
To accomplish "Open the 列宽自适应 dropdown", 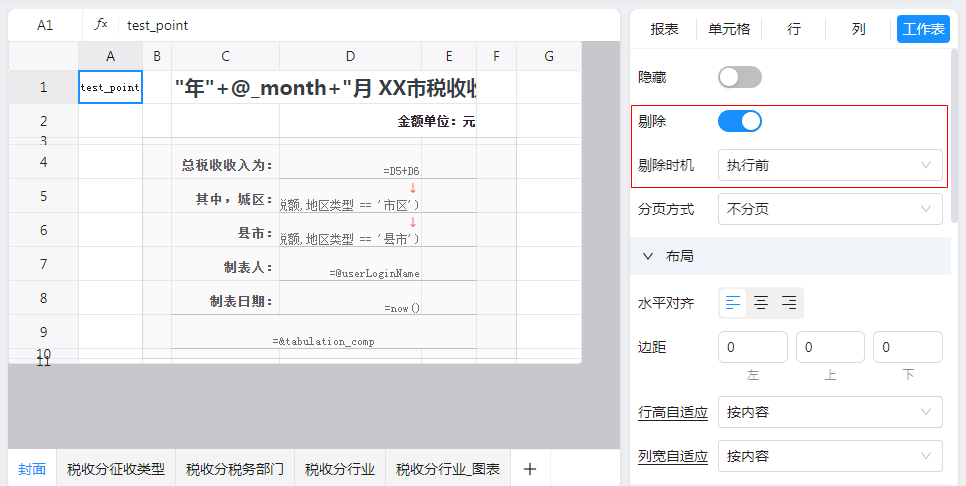I will pyautogui.click(x=829, y=456).
